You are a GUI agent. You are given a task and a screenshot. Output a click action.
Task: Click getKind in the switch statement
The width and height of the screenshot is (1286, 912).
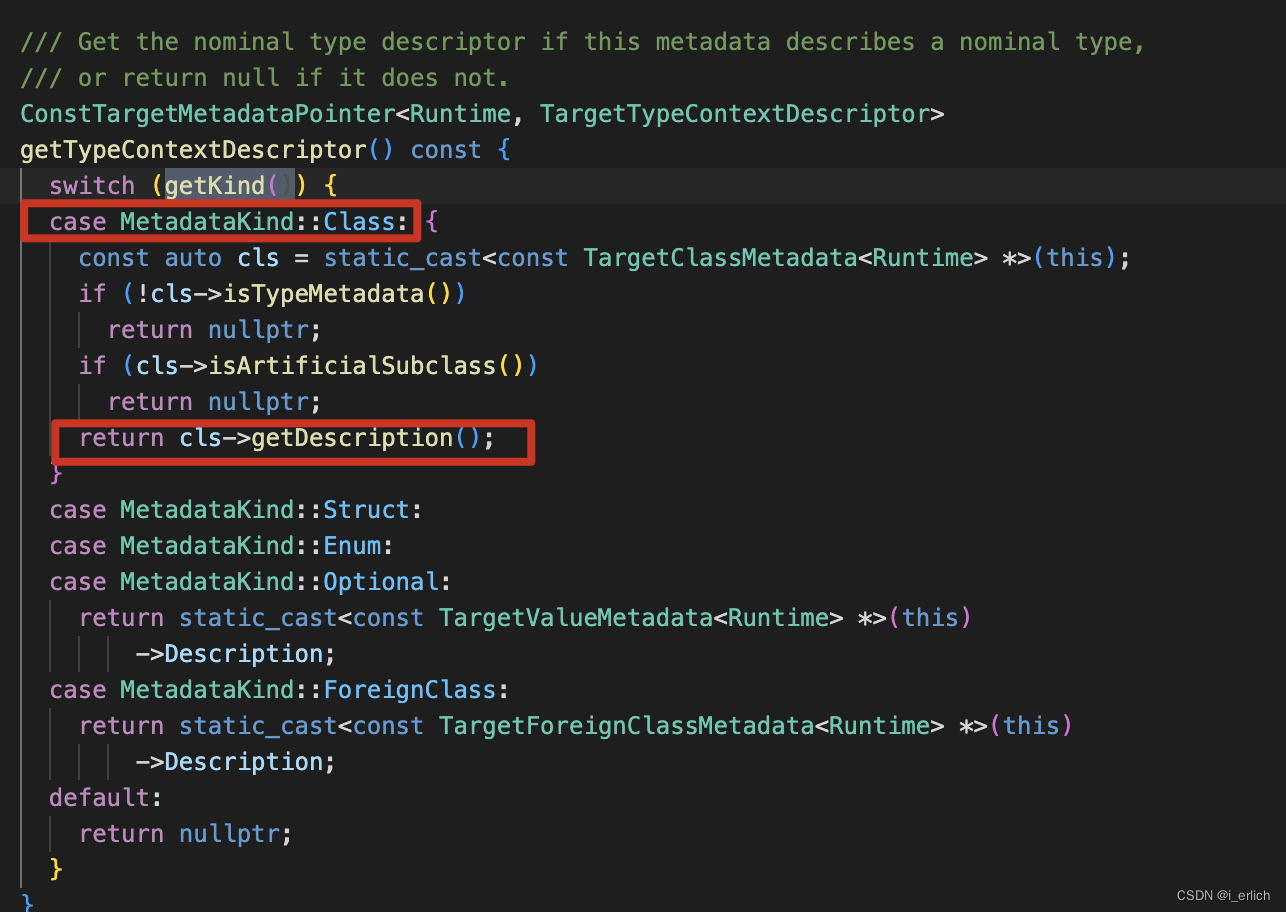coord(214,186)
